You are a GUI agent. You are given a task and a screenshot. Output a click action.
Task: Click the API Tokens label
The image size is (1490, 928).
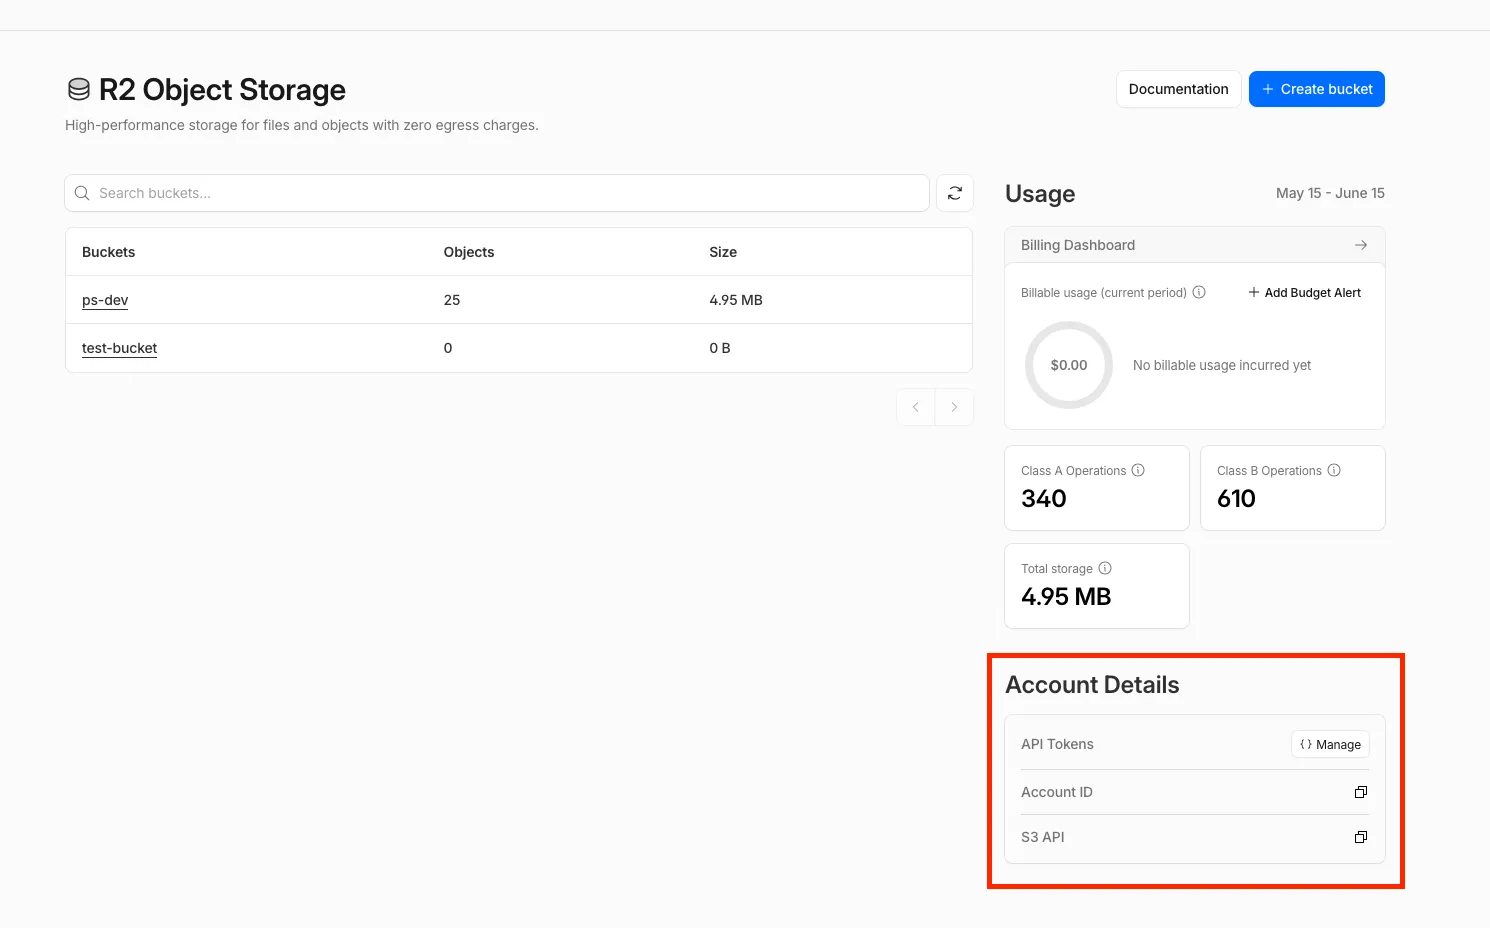[1057, 744]
